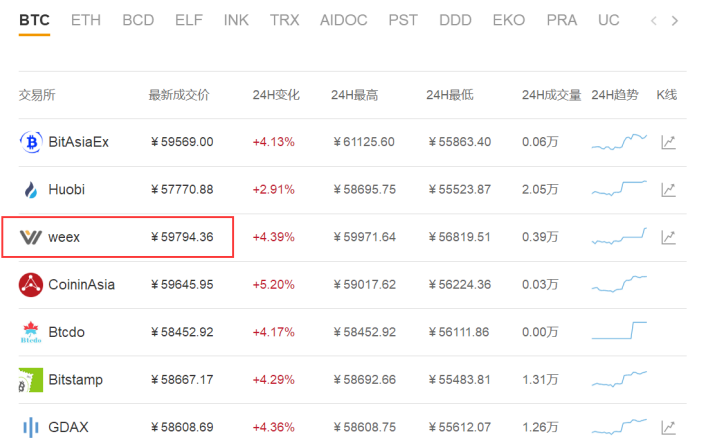Image resolution: width=702 pixels, height=447 pixels.
Task: Open the weex K-line chart icon
Action: (668, 237)
